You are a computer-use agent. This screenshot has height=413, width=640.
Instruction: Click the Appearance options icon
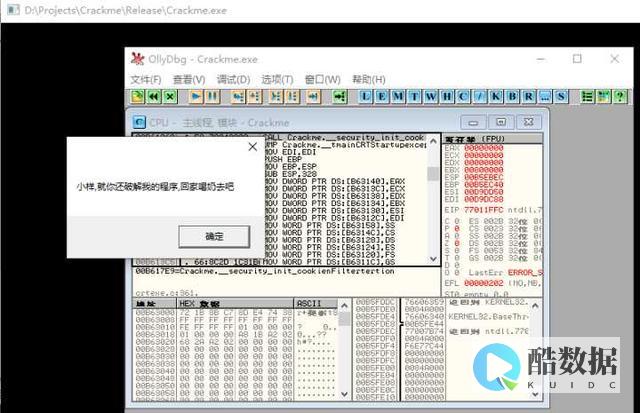[x=603, y=97]
